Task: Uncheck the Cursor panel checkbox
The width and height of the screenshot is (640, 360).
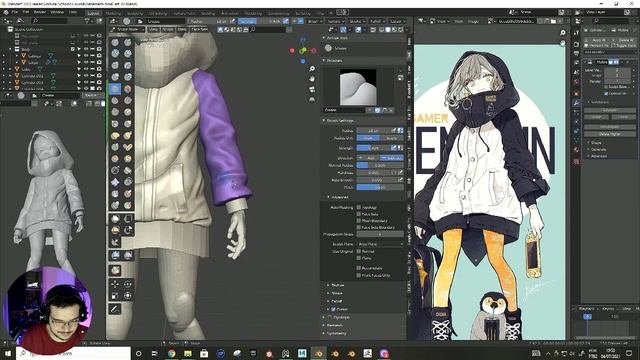Action: point(333,309)
